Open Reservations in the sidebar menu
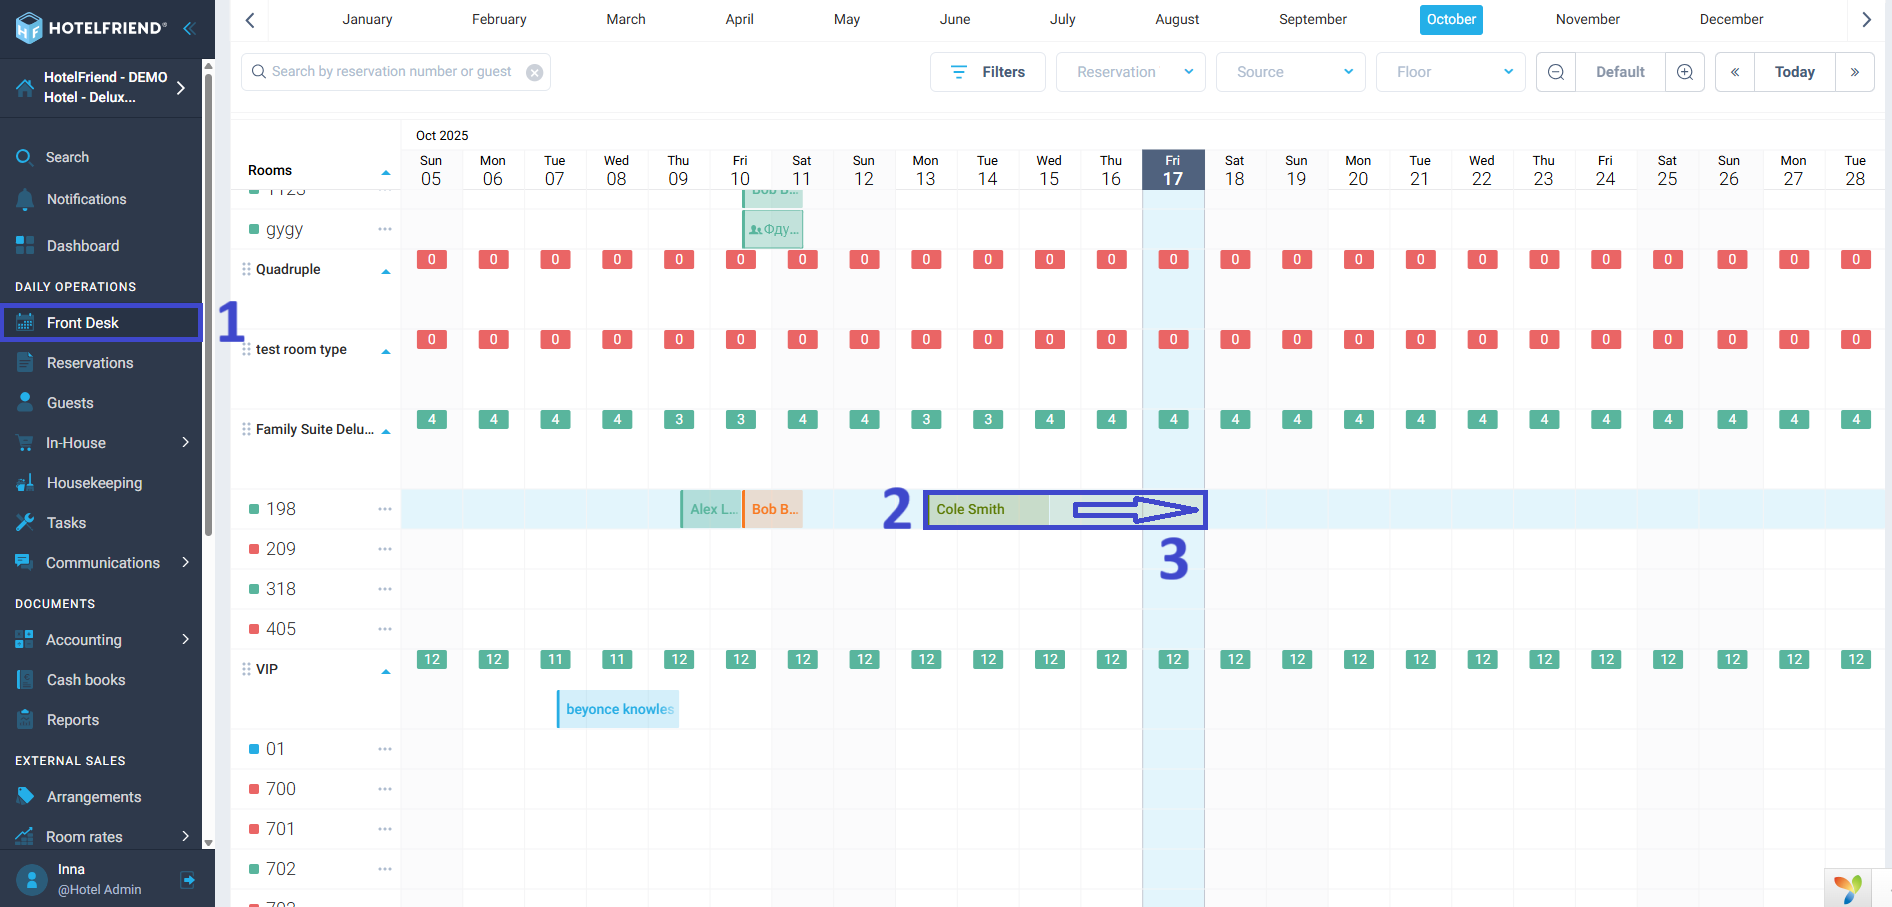This screenshot has width=1892, height=907. click(90, 363)
